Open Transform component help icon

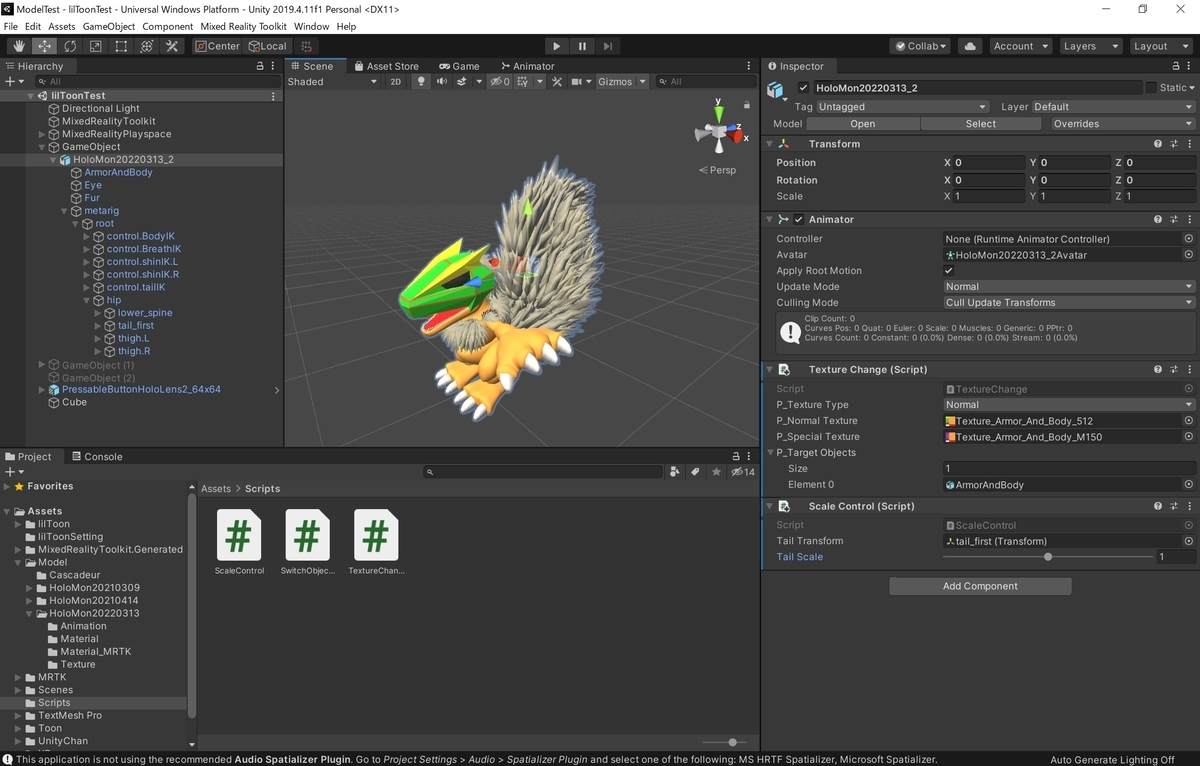click(1158, 144)
